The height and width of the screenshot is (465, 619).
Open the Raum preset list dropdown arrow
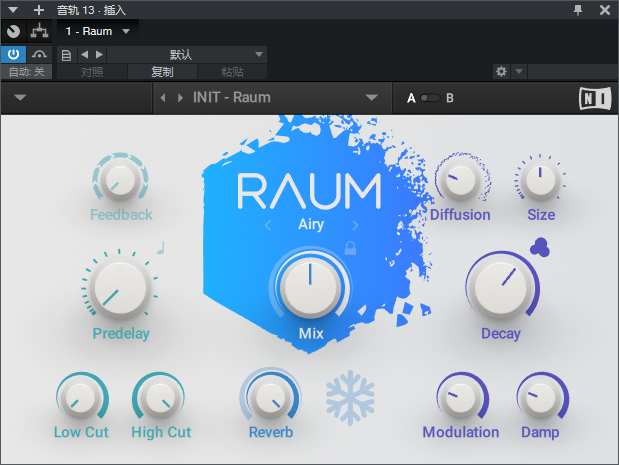coord(371,97)
